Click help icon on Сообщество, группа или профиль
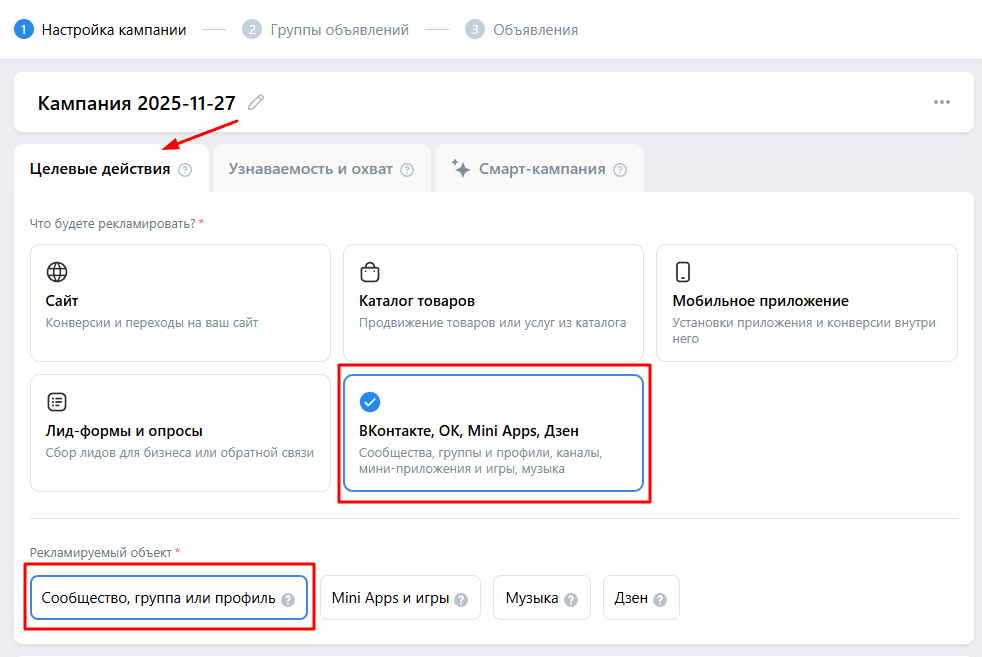 pyautogui.click(x=288, y=600)
